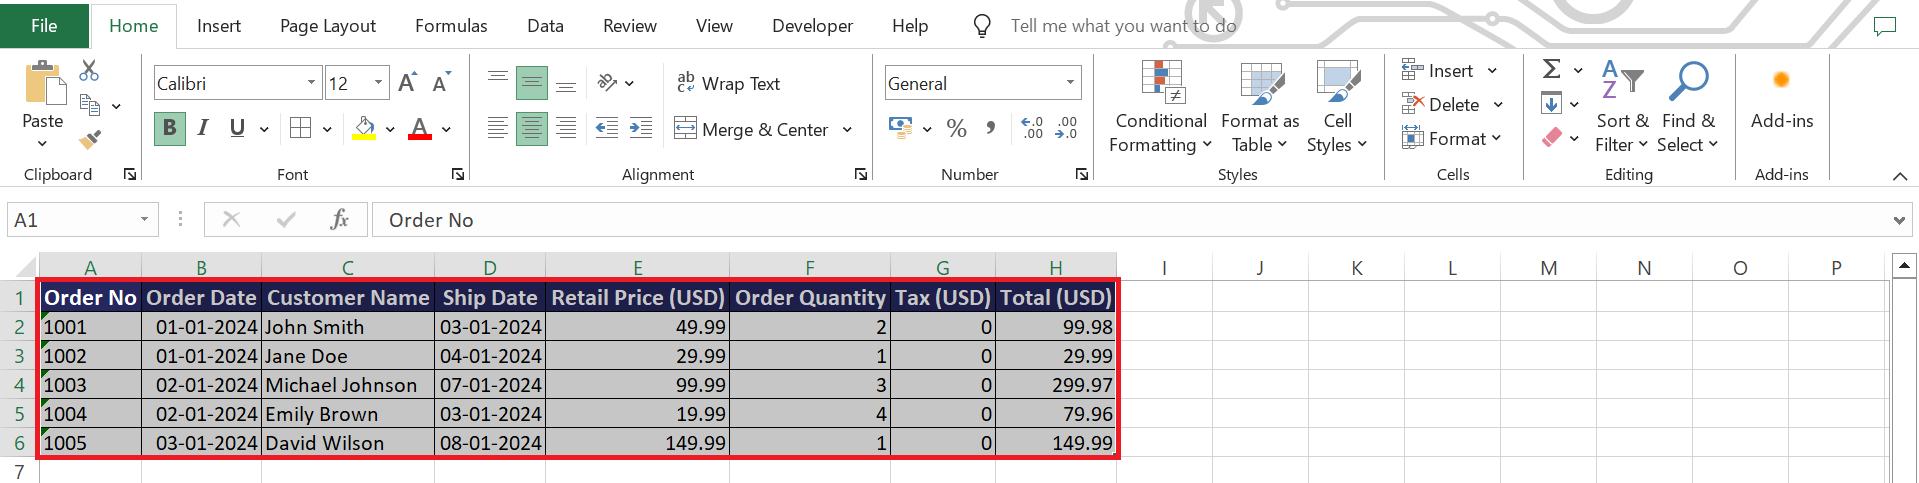Increase indent icon

click(x=641, y=128)
